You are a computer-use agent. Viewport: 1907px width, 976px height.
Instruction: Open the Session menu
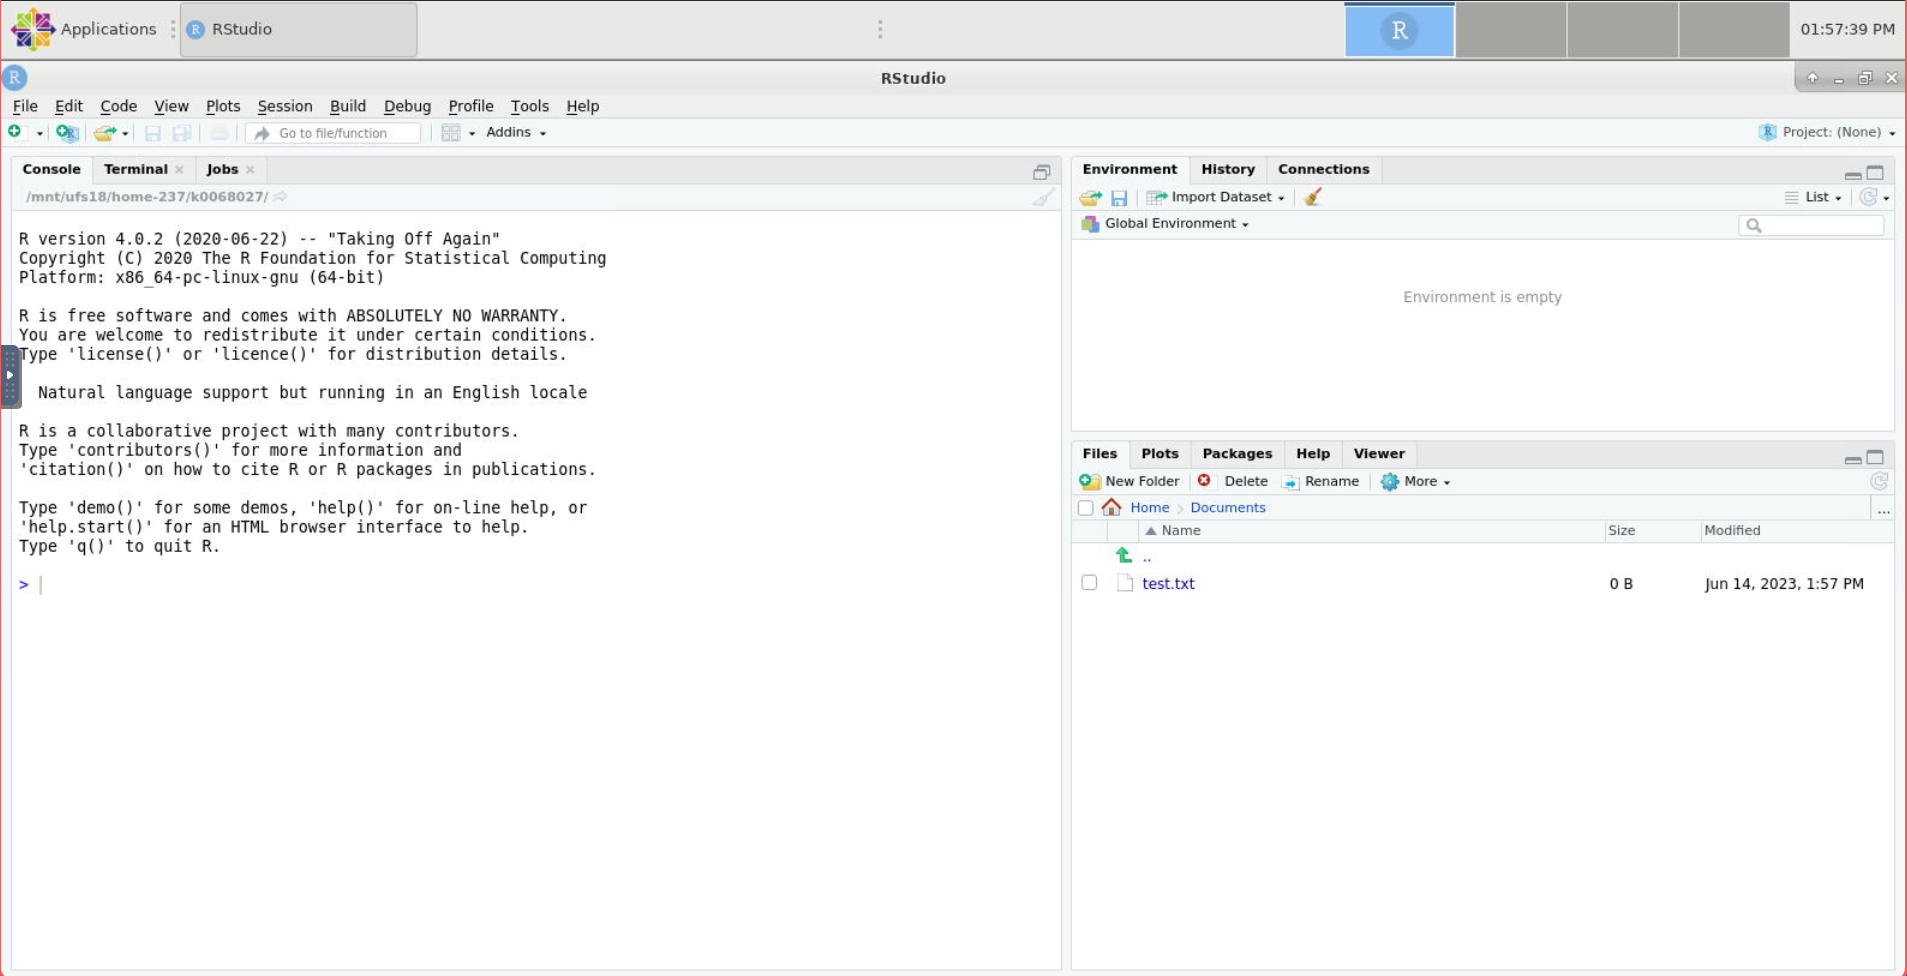(285, 106)
